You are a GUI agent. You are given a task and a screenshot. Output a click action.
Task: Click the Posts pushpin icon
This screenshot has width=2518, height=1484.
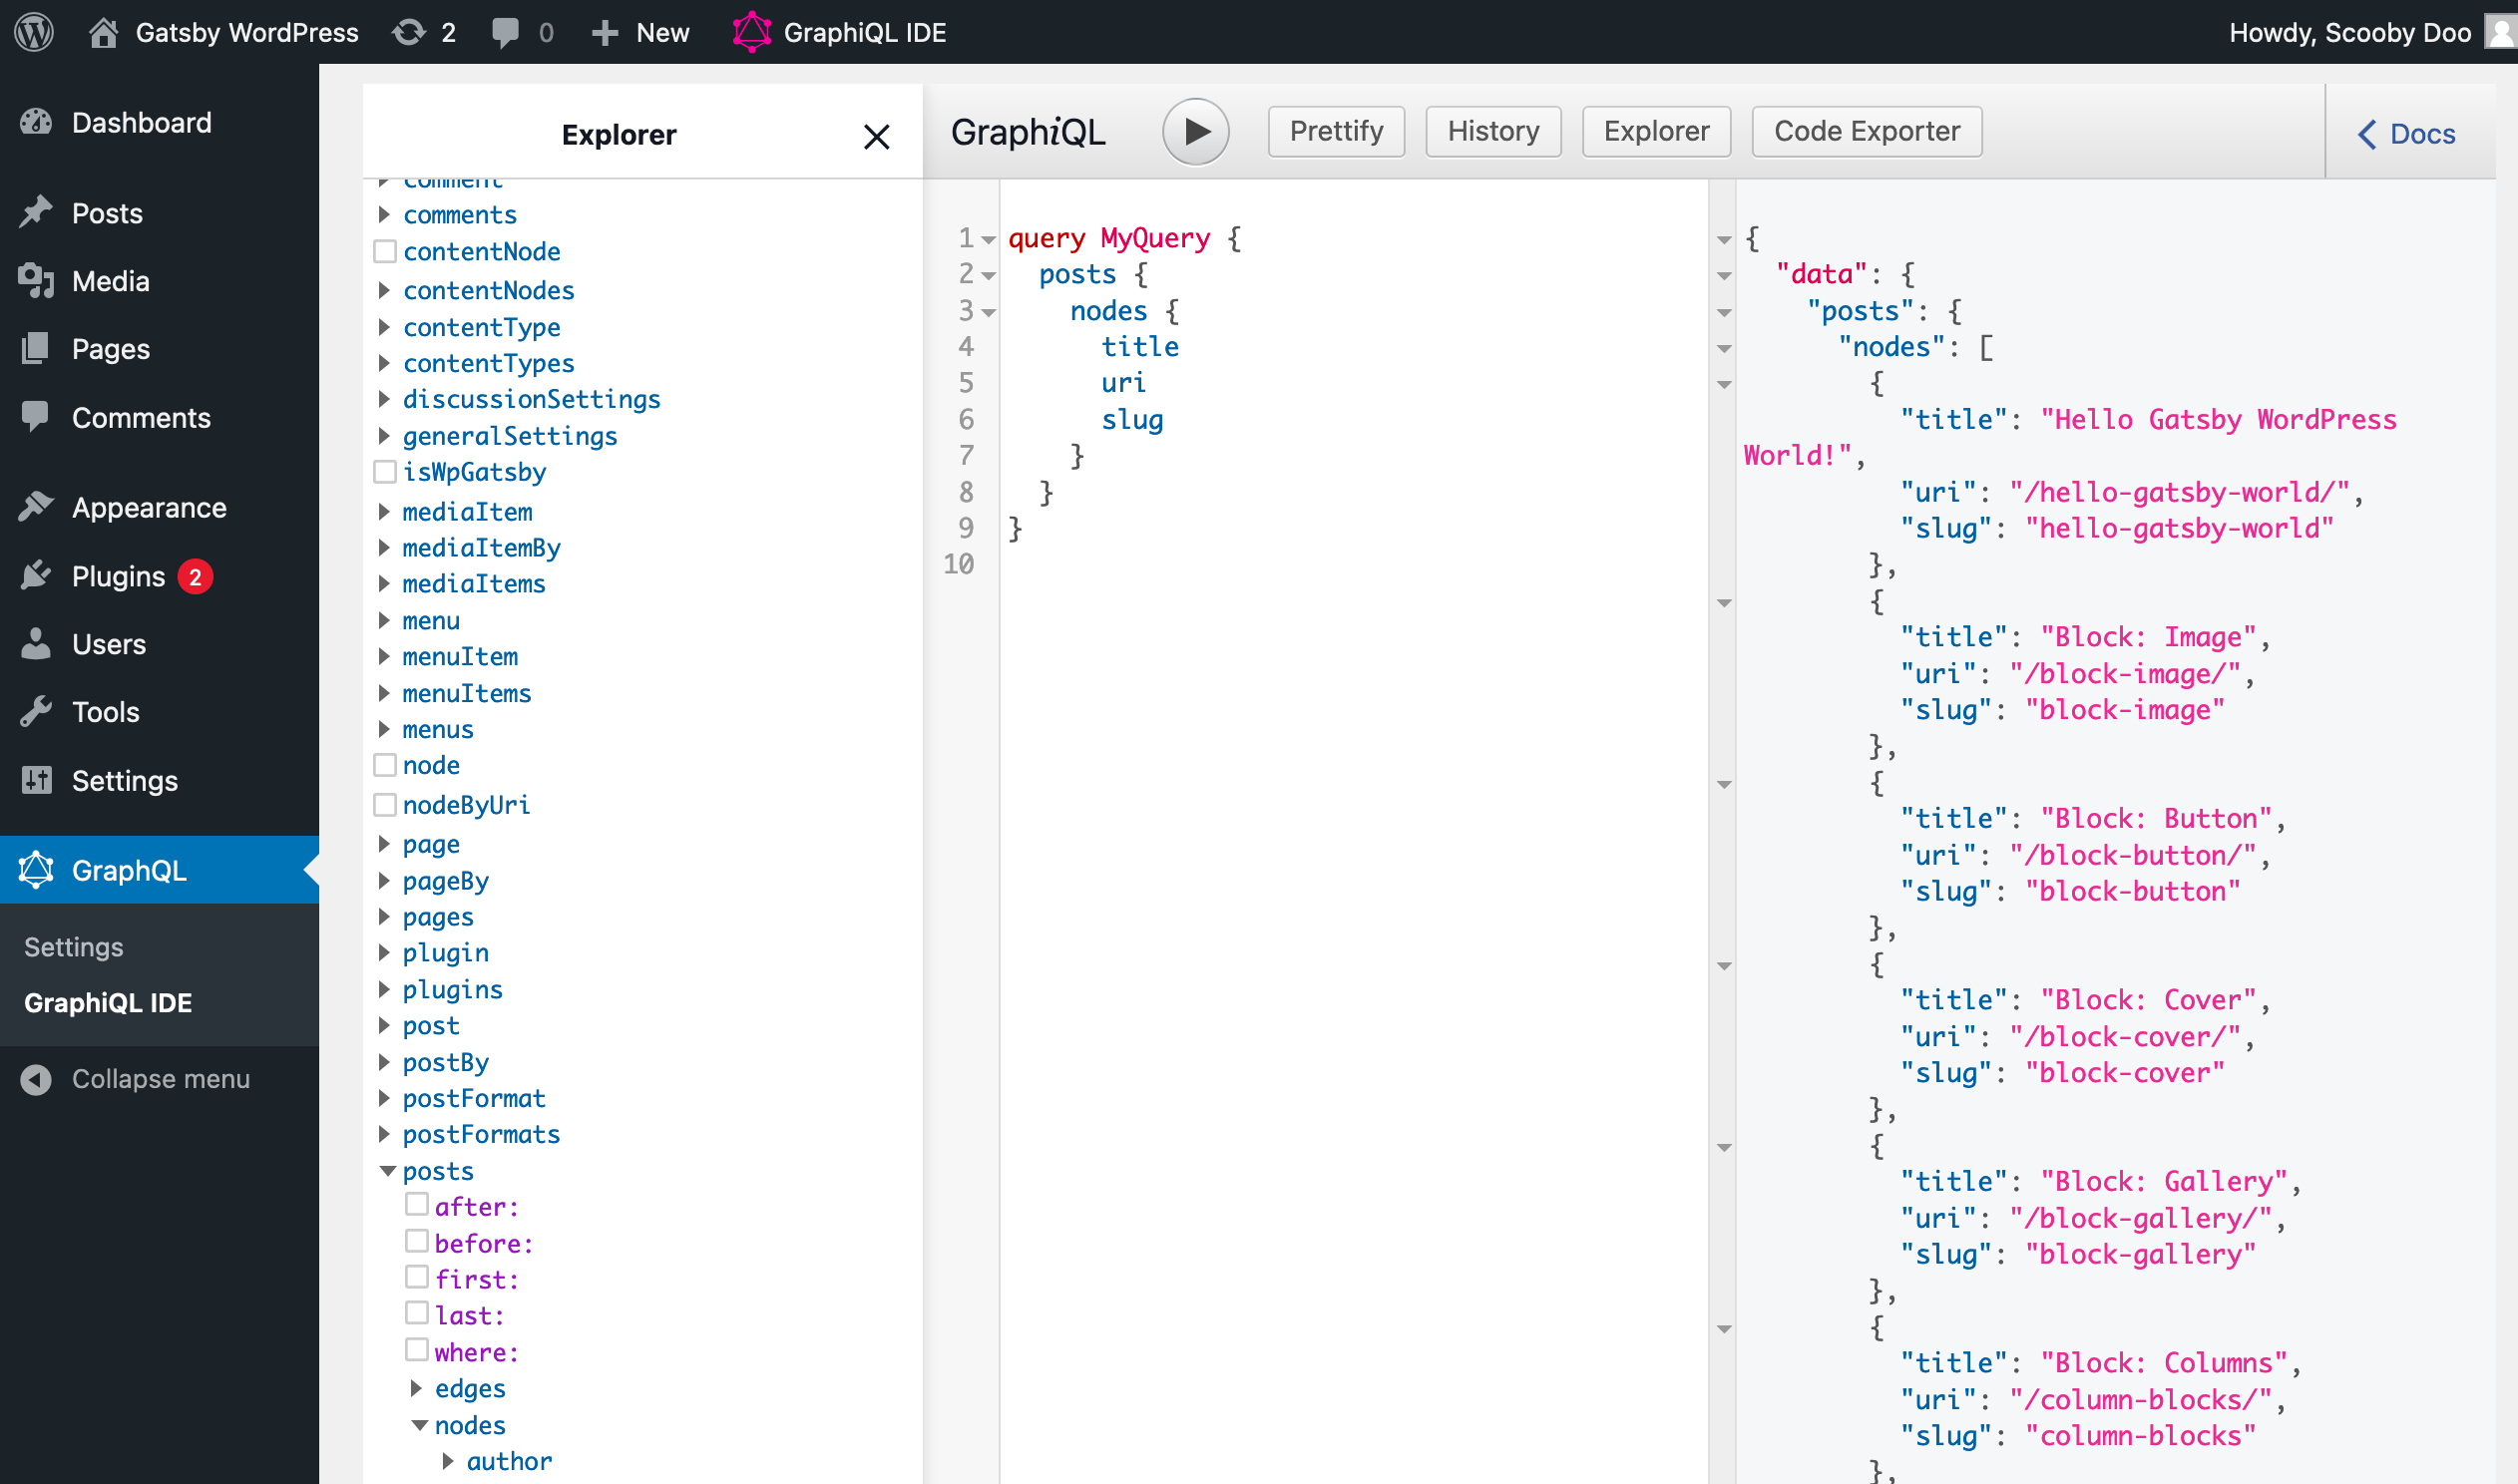pos(36,212)
